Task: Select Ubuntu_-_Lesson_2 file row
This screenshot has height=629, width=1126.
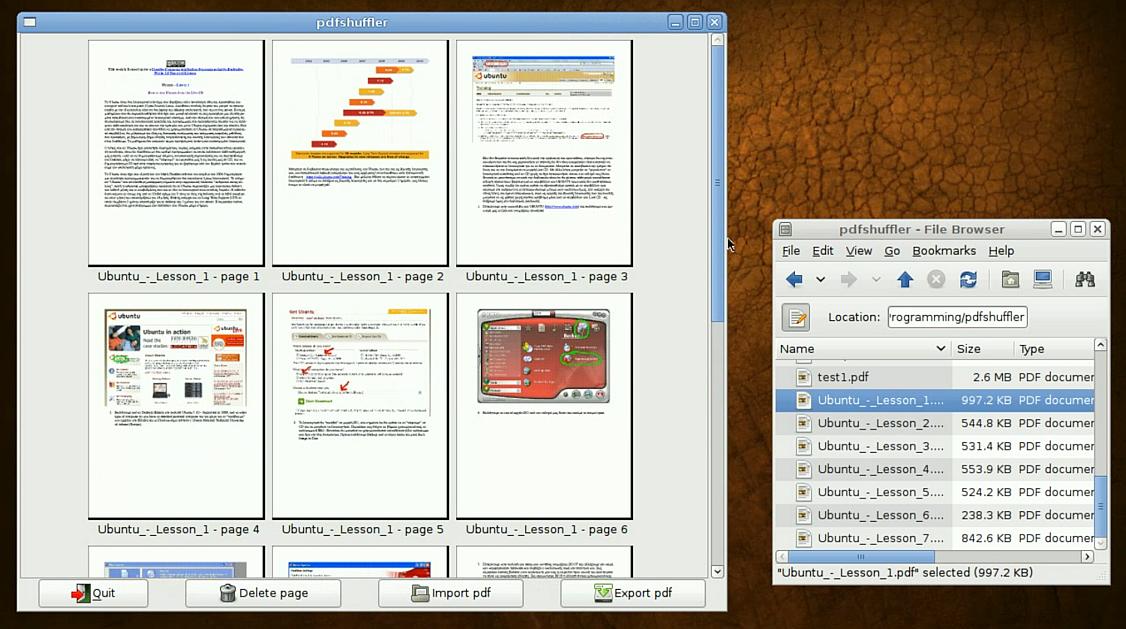Action: click(935, 423)
